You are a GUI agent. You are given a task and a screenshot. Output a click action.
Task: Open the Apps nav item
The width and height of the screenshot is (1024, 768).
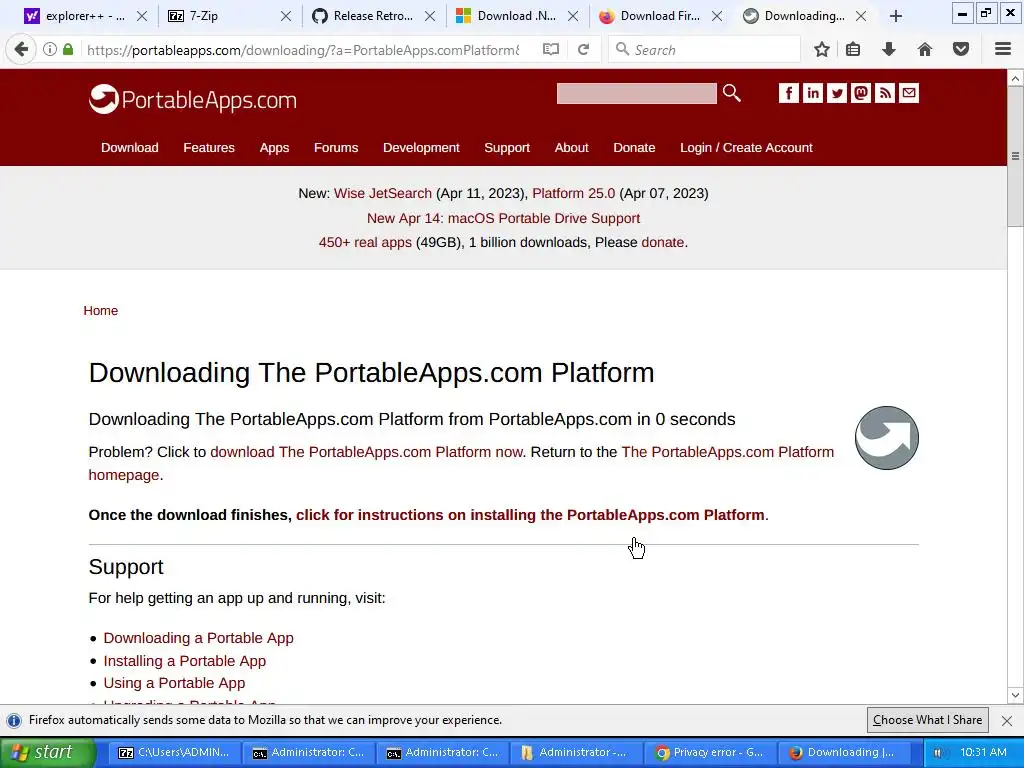[x=274, y=148]
